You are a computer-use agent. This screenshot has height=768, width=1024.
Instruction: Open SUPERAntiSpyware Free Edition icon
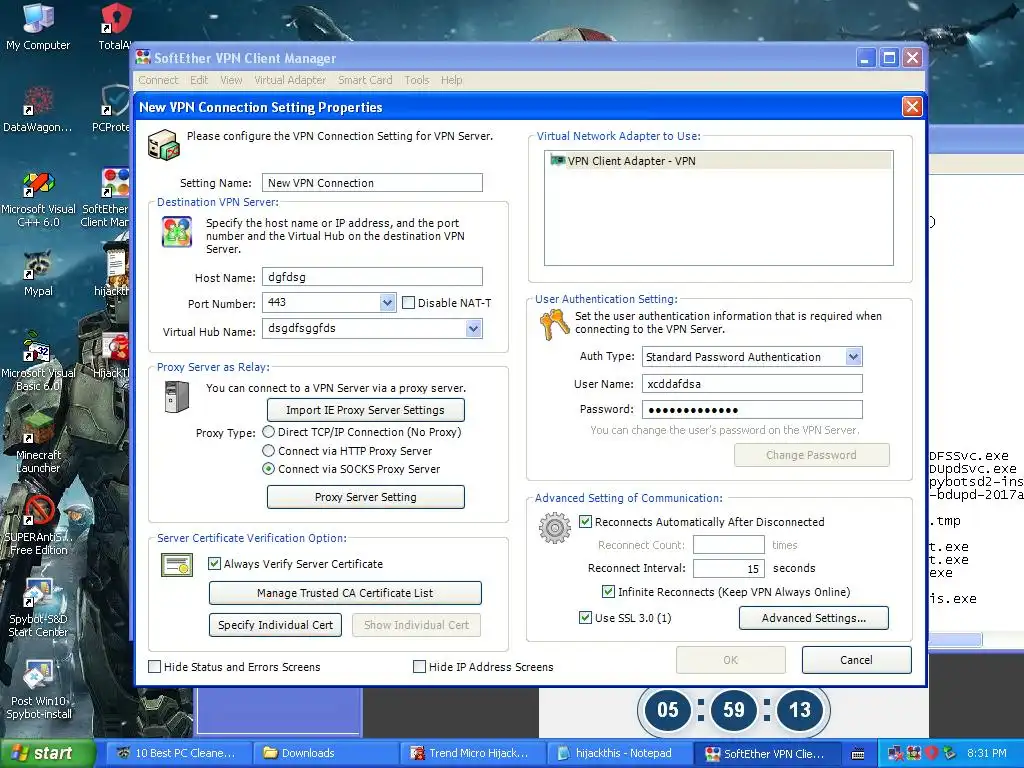tap(38, 526)
